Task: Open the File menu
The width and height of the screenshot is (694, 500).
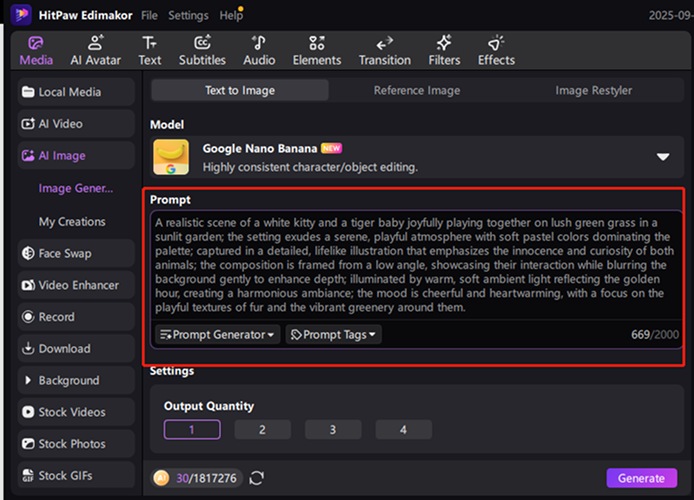Action: coord(149,15)
